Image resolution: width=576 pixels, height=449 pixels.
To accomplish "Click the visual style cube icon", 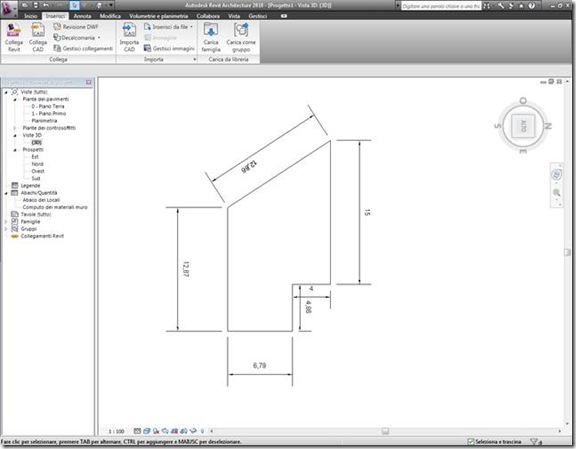I will click(147, 431).
